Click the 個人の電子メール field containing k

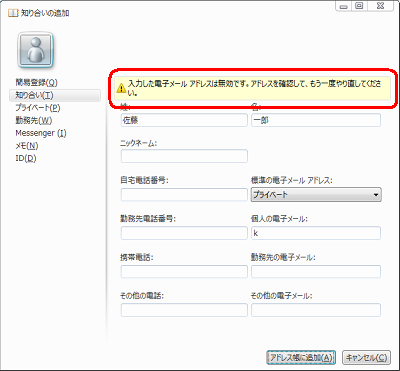[316, 233]
